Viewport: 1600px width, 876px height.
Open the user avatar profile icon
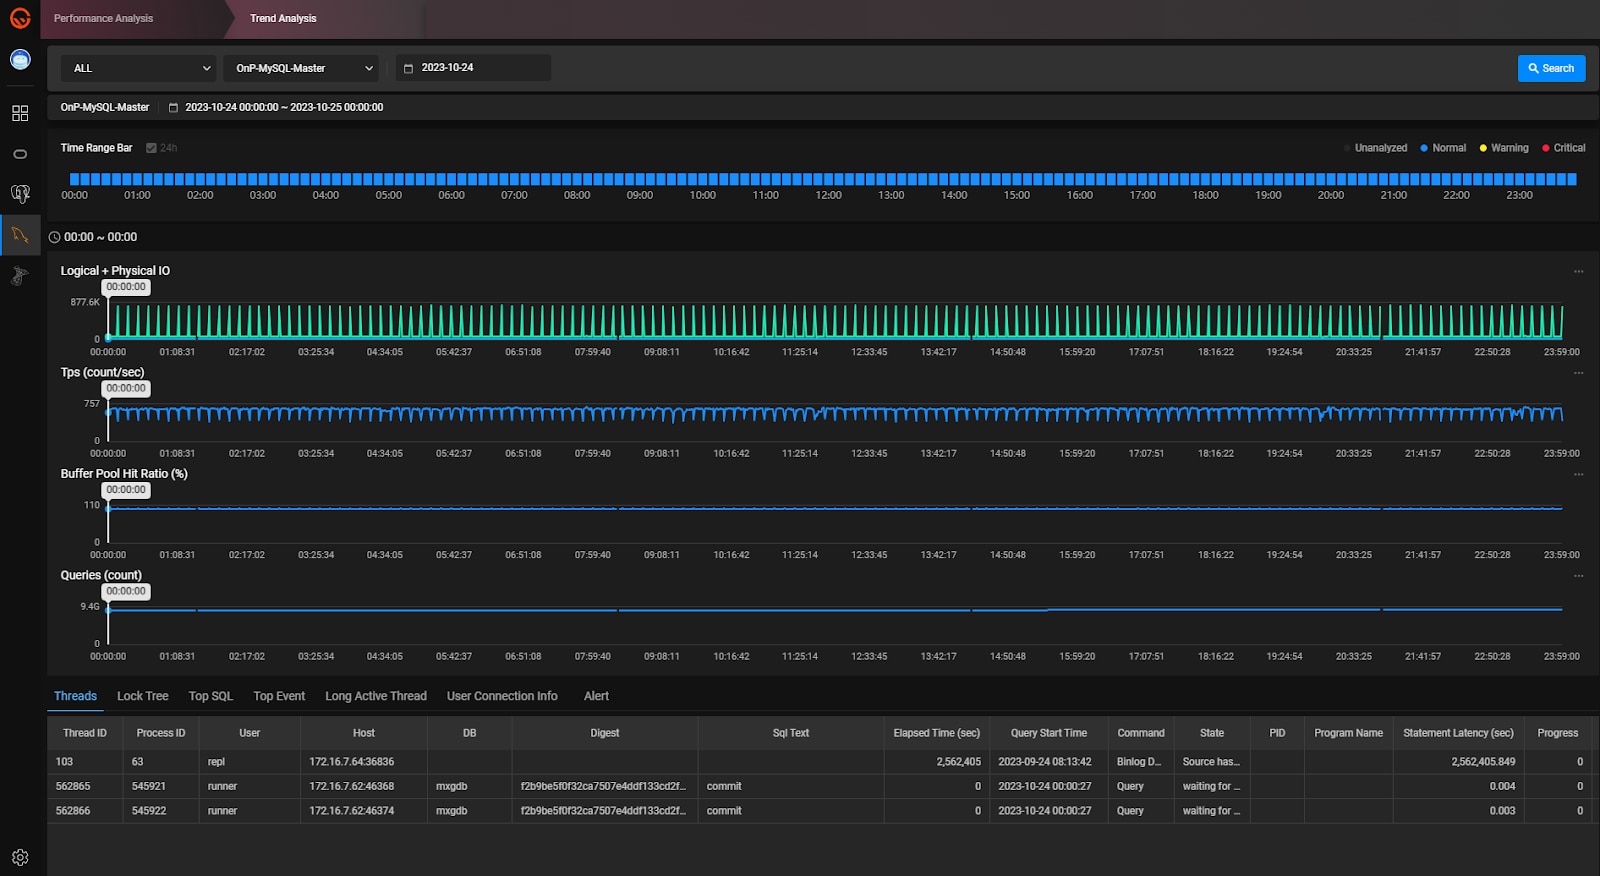pyautogui.click(x=20, y=60)
